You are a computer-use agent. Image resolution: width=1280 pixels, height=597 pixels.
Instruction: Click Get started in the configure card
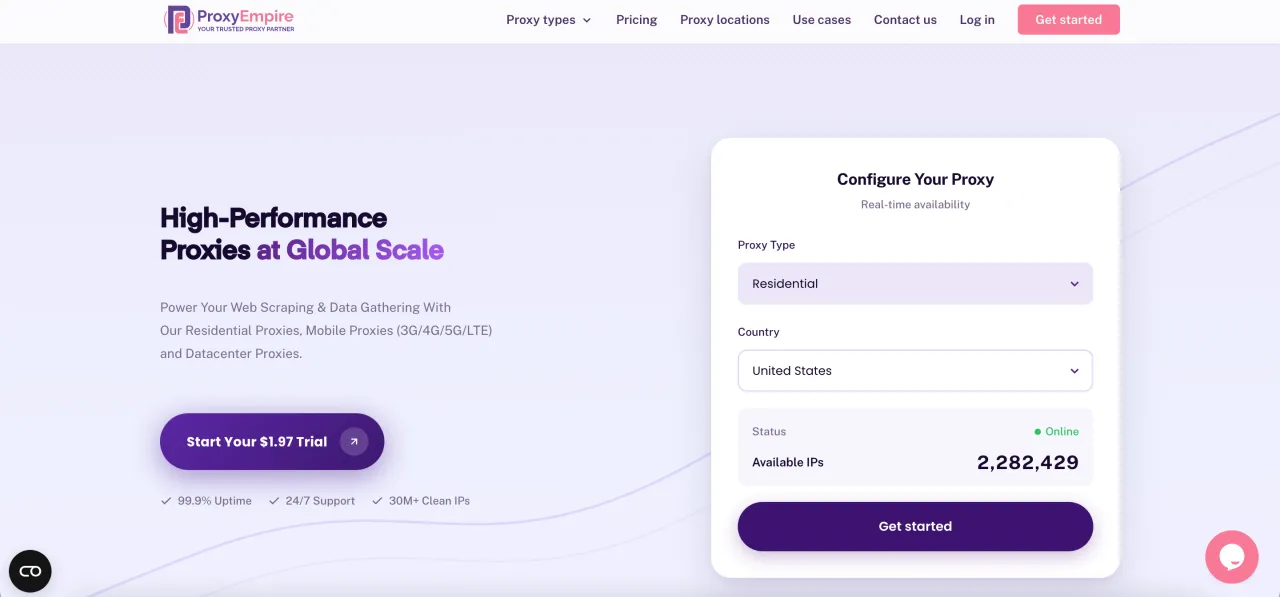tap(915, 526)
